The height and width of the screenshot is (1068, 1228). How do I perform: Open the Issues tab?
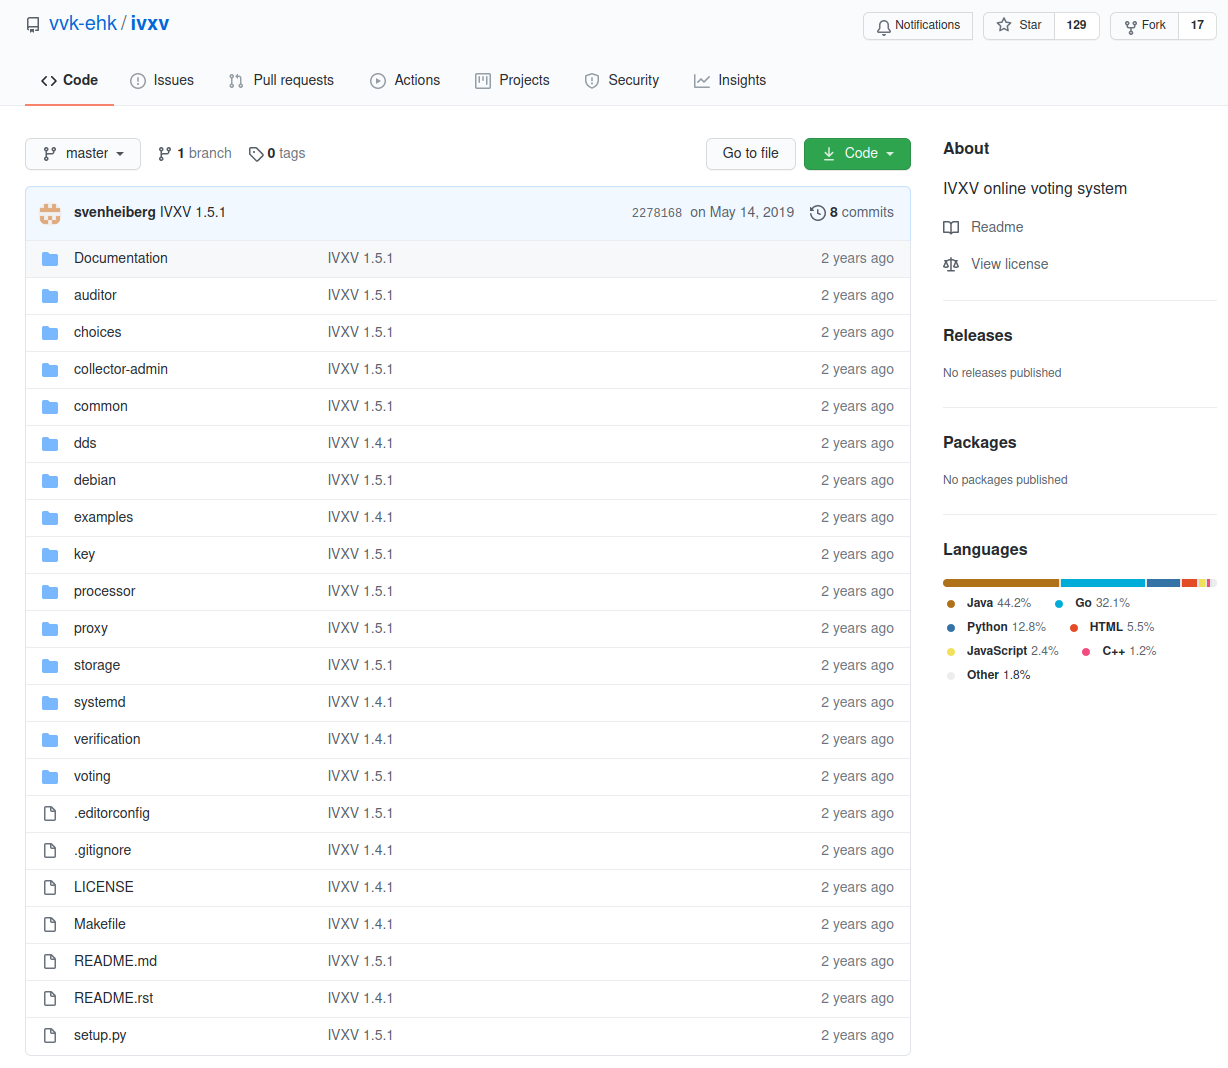(x=162, y=81)
